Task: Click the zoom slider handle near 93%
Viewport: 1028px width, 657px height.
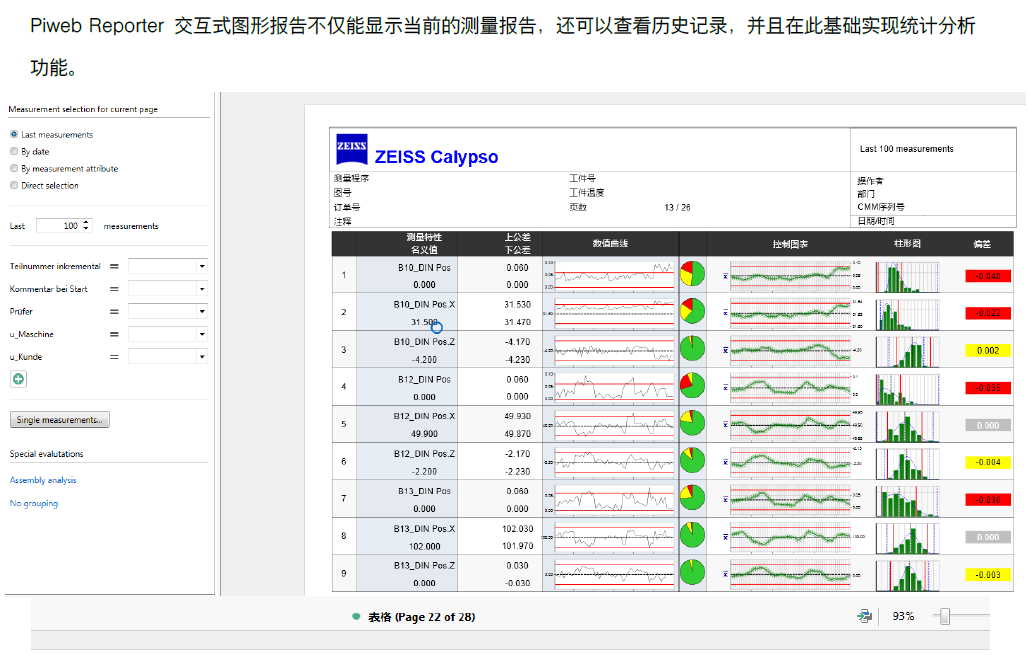Action: (945, 616)
